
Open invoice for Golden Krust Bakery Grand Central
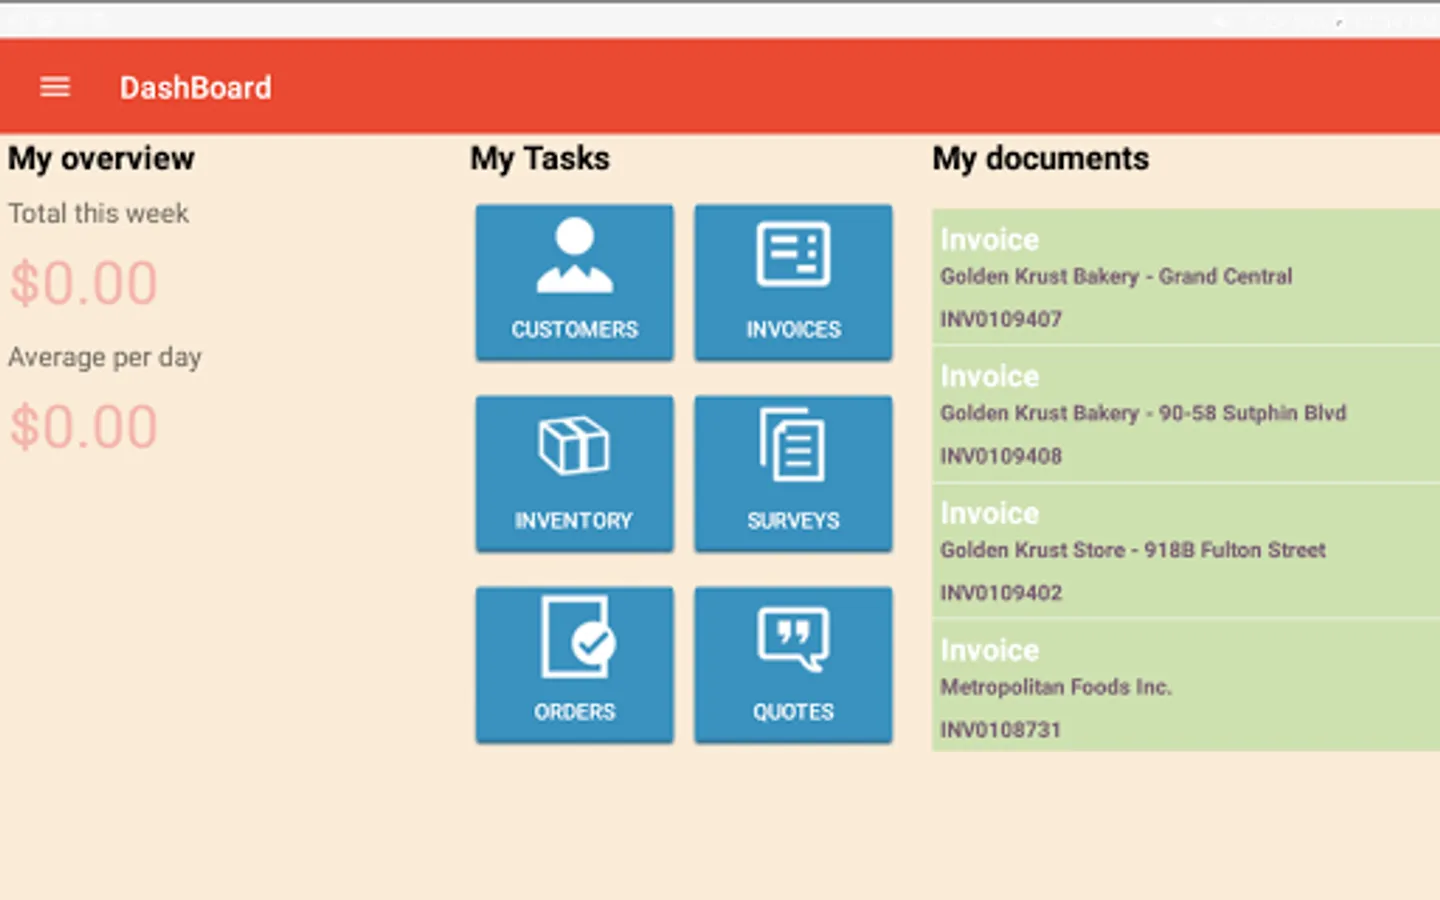pyautogui.click(x=1186, y=277)
